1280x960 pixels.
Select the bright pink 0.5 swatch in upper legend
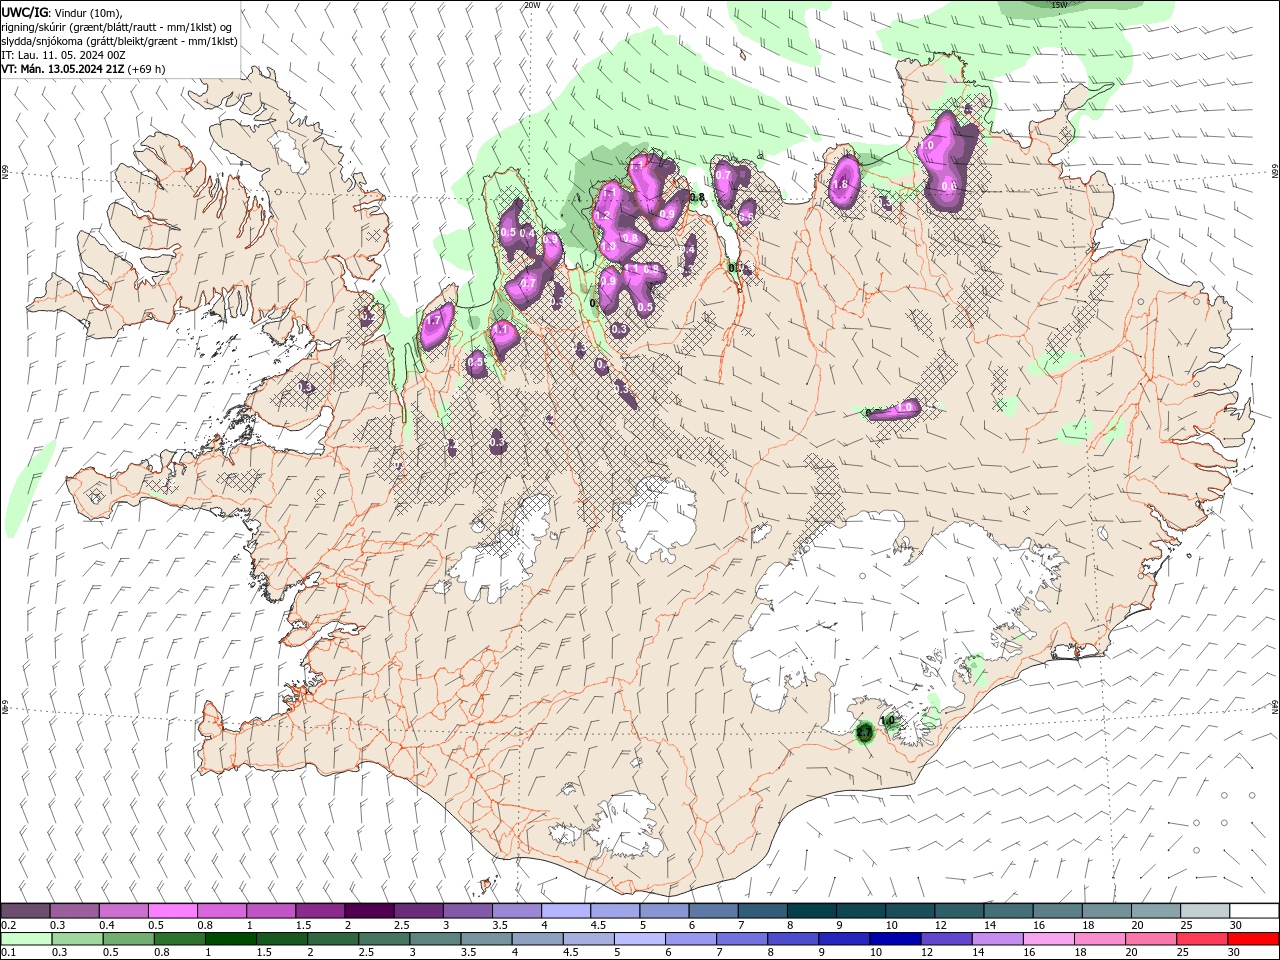173,911
